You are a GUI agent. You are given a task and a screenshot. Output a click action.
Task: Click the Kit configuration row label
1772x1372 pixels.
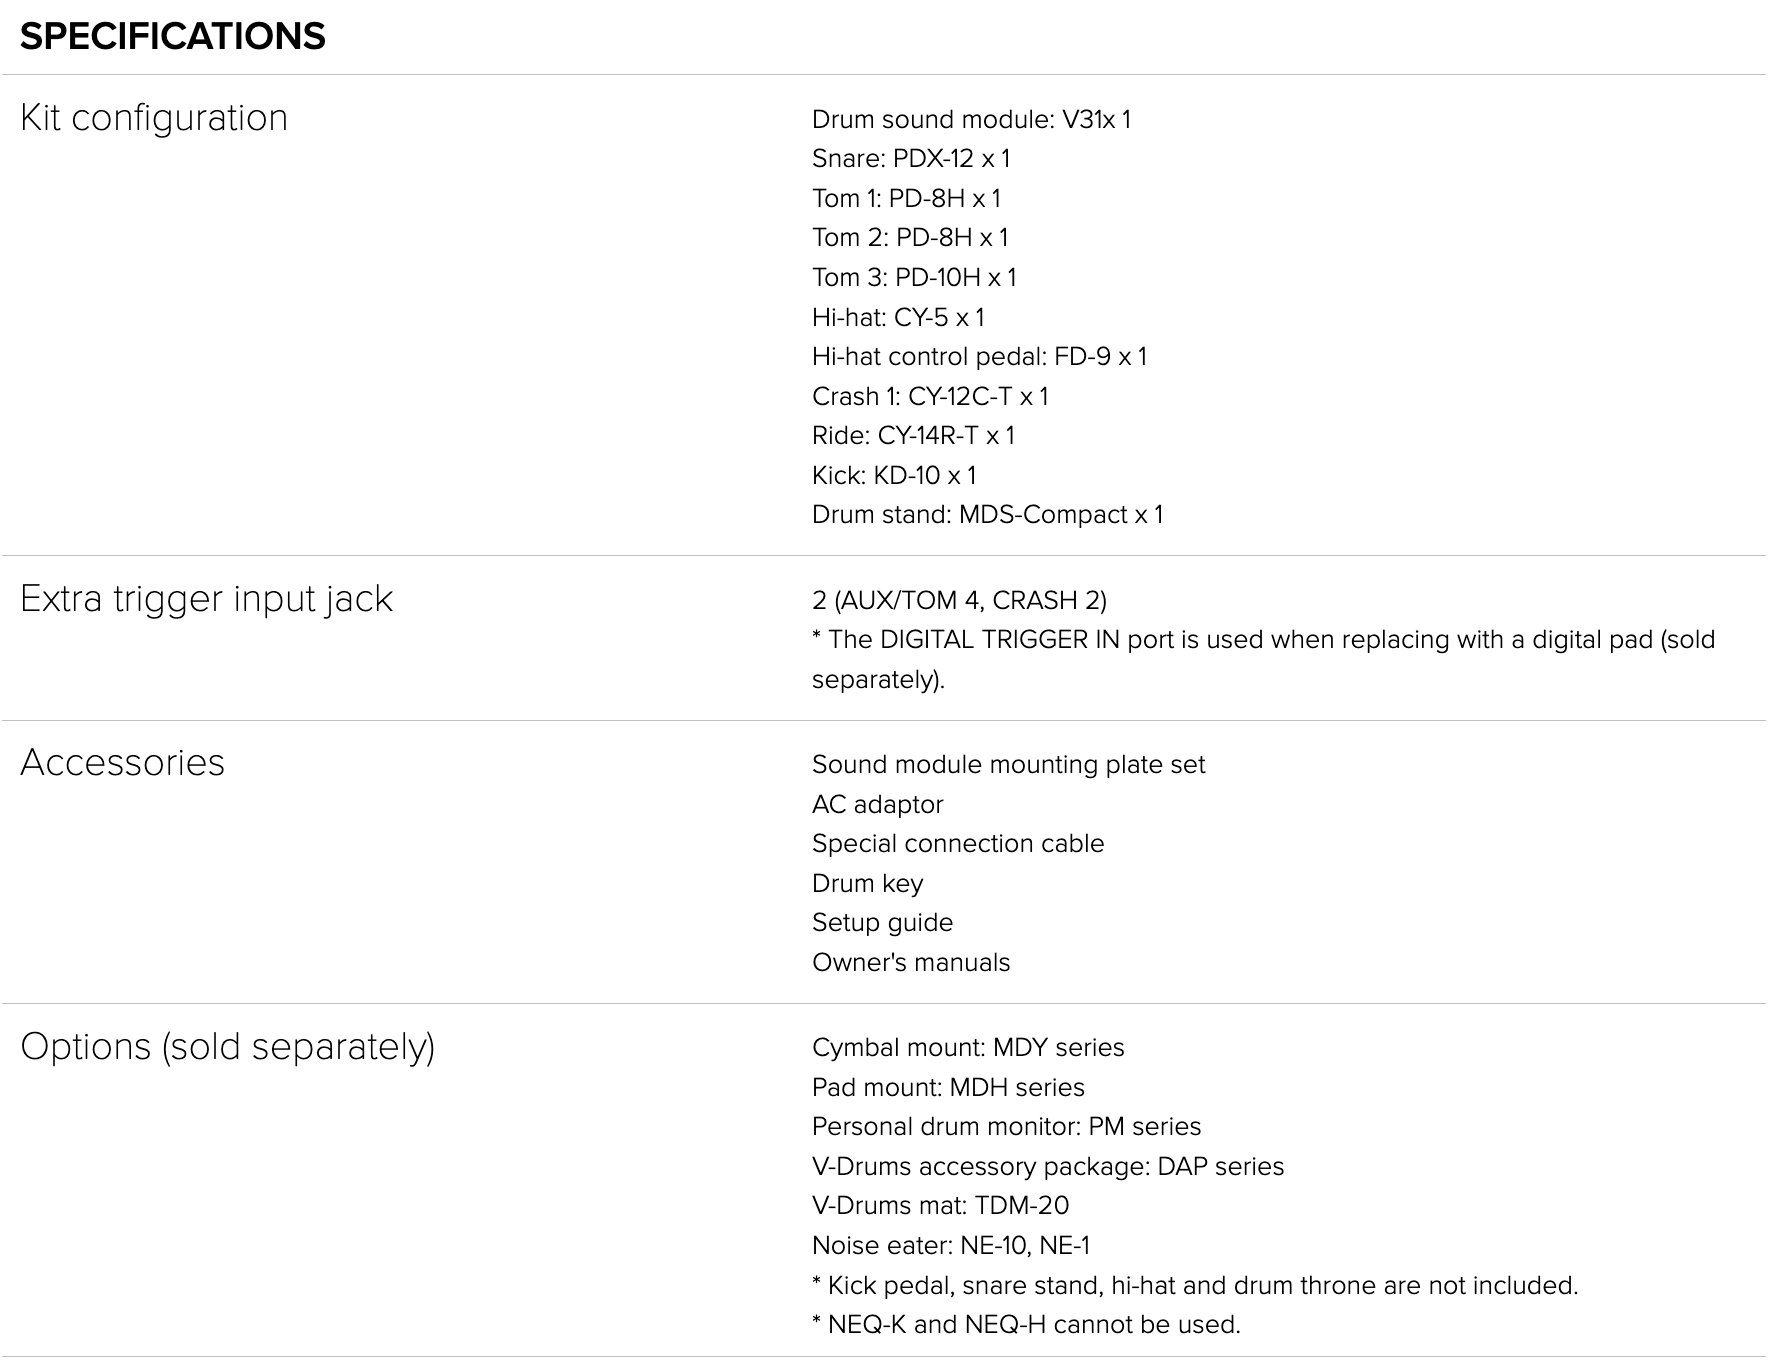154,118
